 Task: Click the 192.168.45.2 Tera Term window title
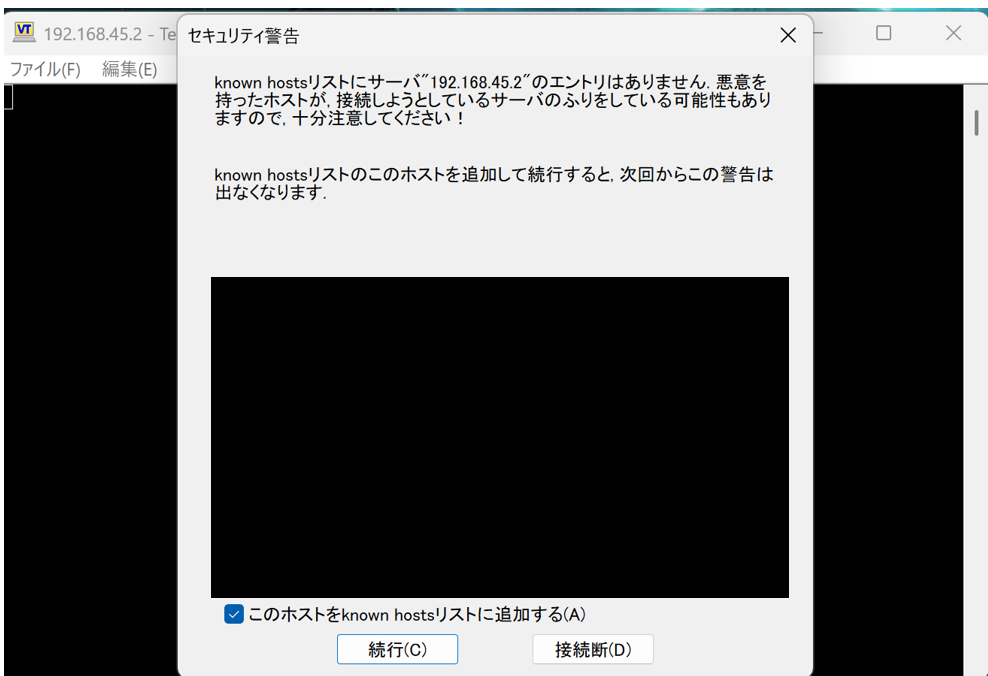[x=109, y=34]
